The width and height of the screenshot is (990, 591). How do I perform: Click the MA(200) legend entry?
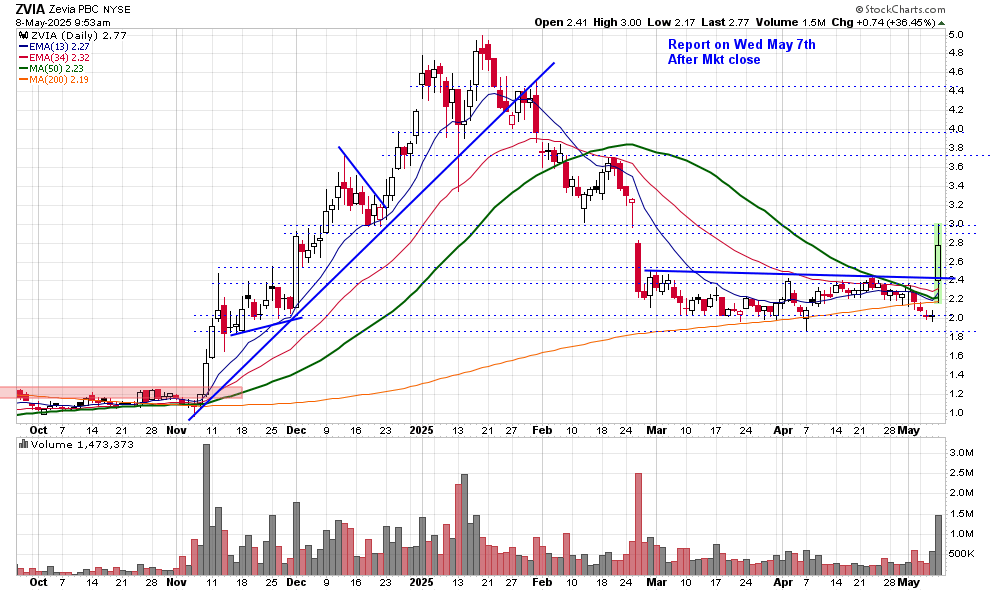click(x=53, y=78)
